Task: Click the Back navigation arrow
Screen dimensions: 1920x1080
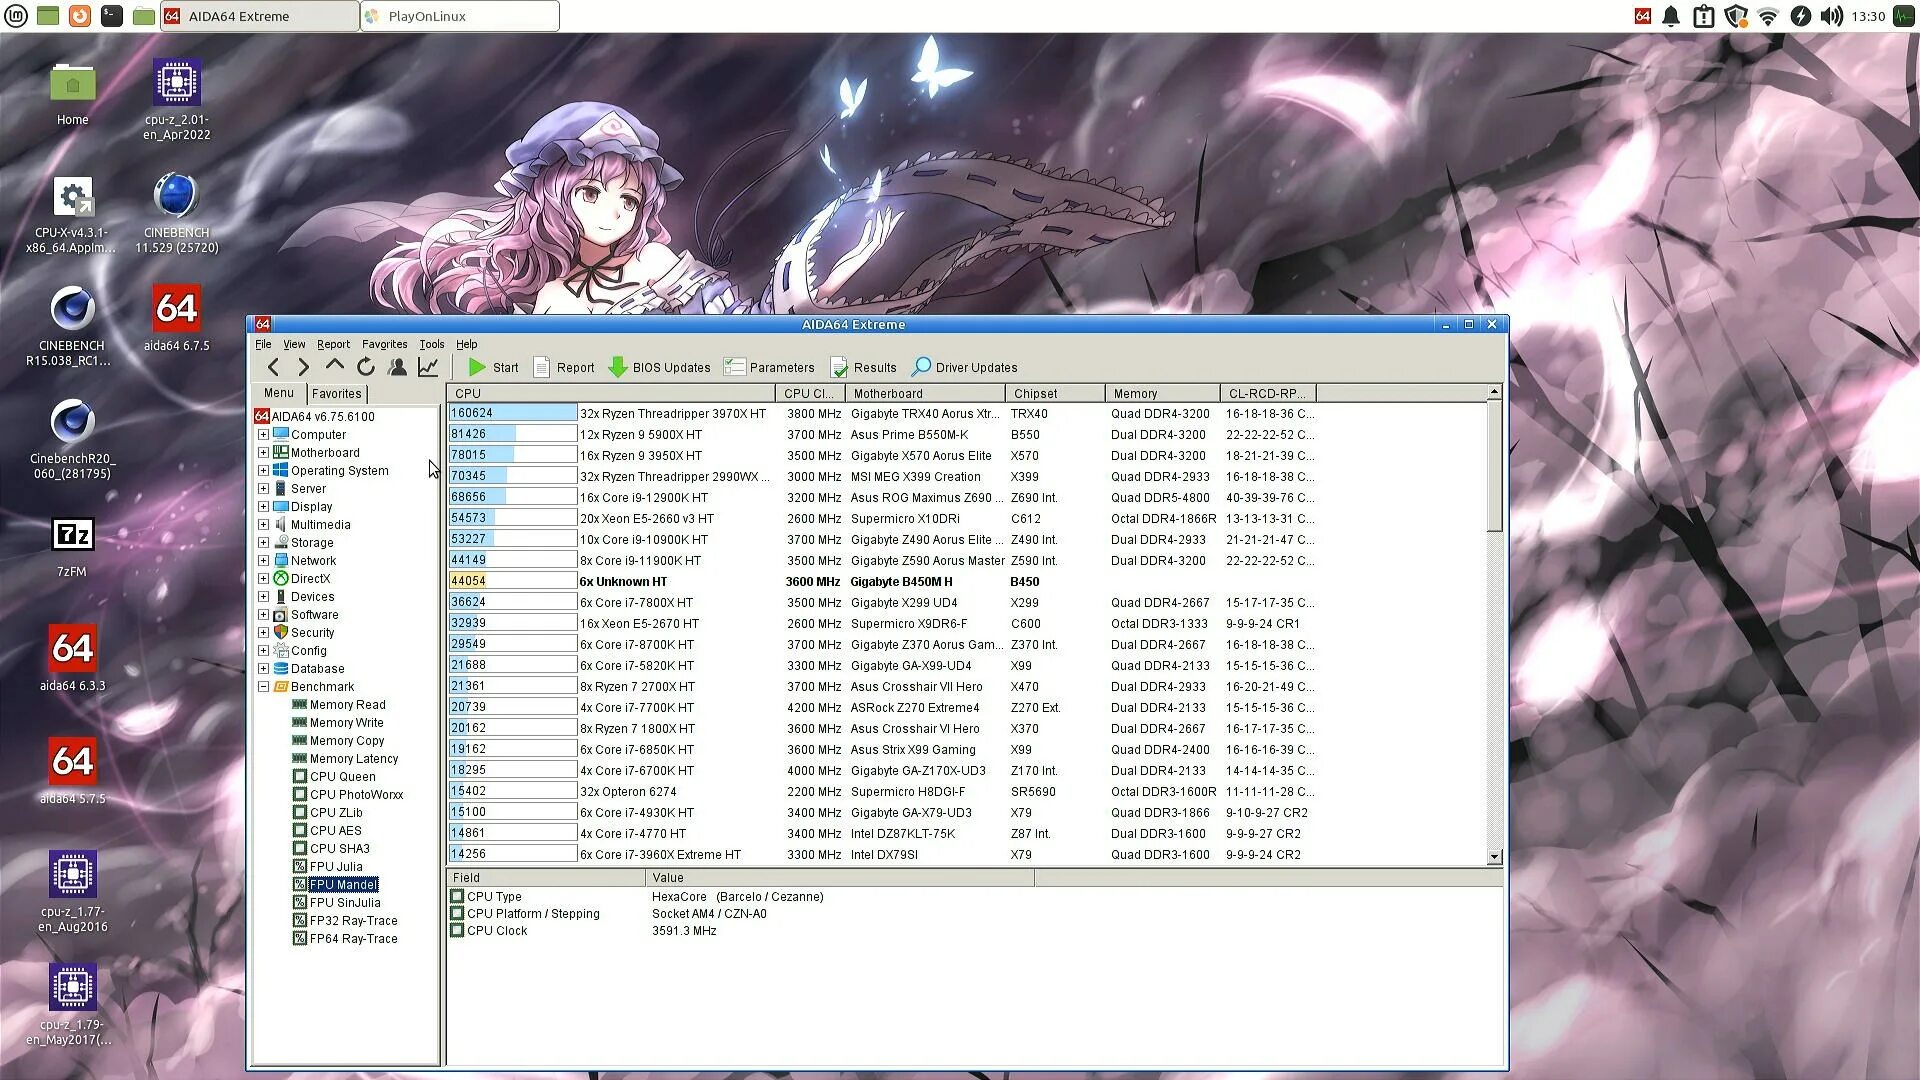Action: (x=274, y=367)
